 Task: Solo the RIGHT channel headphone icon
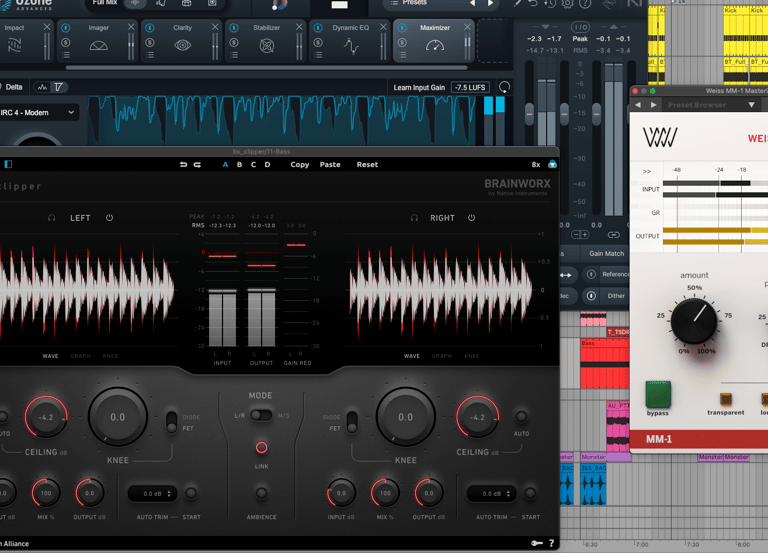click(414, 218)
